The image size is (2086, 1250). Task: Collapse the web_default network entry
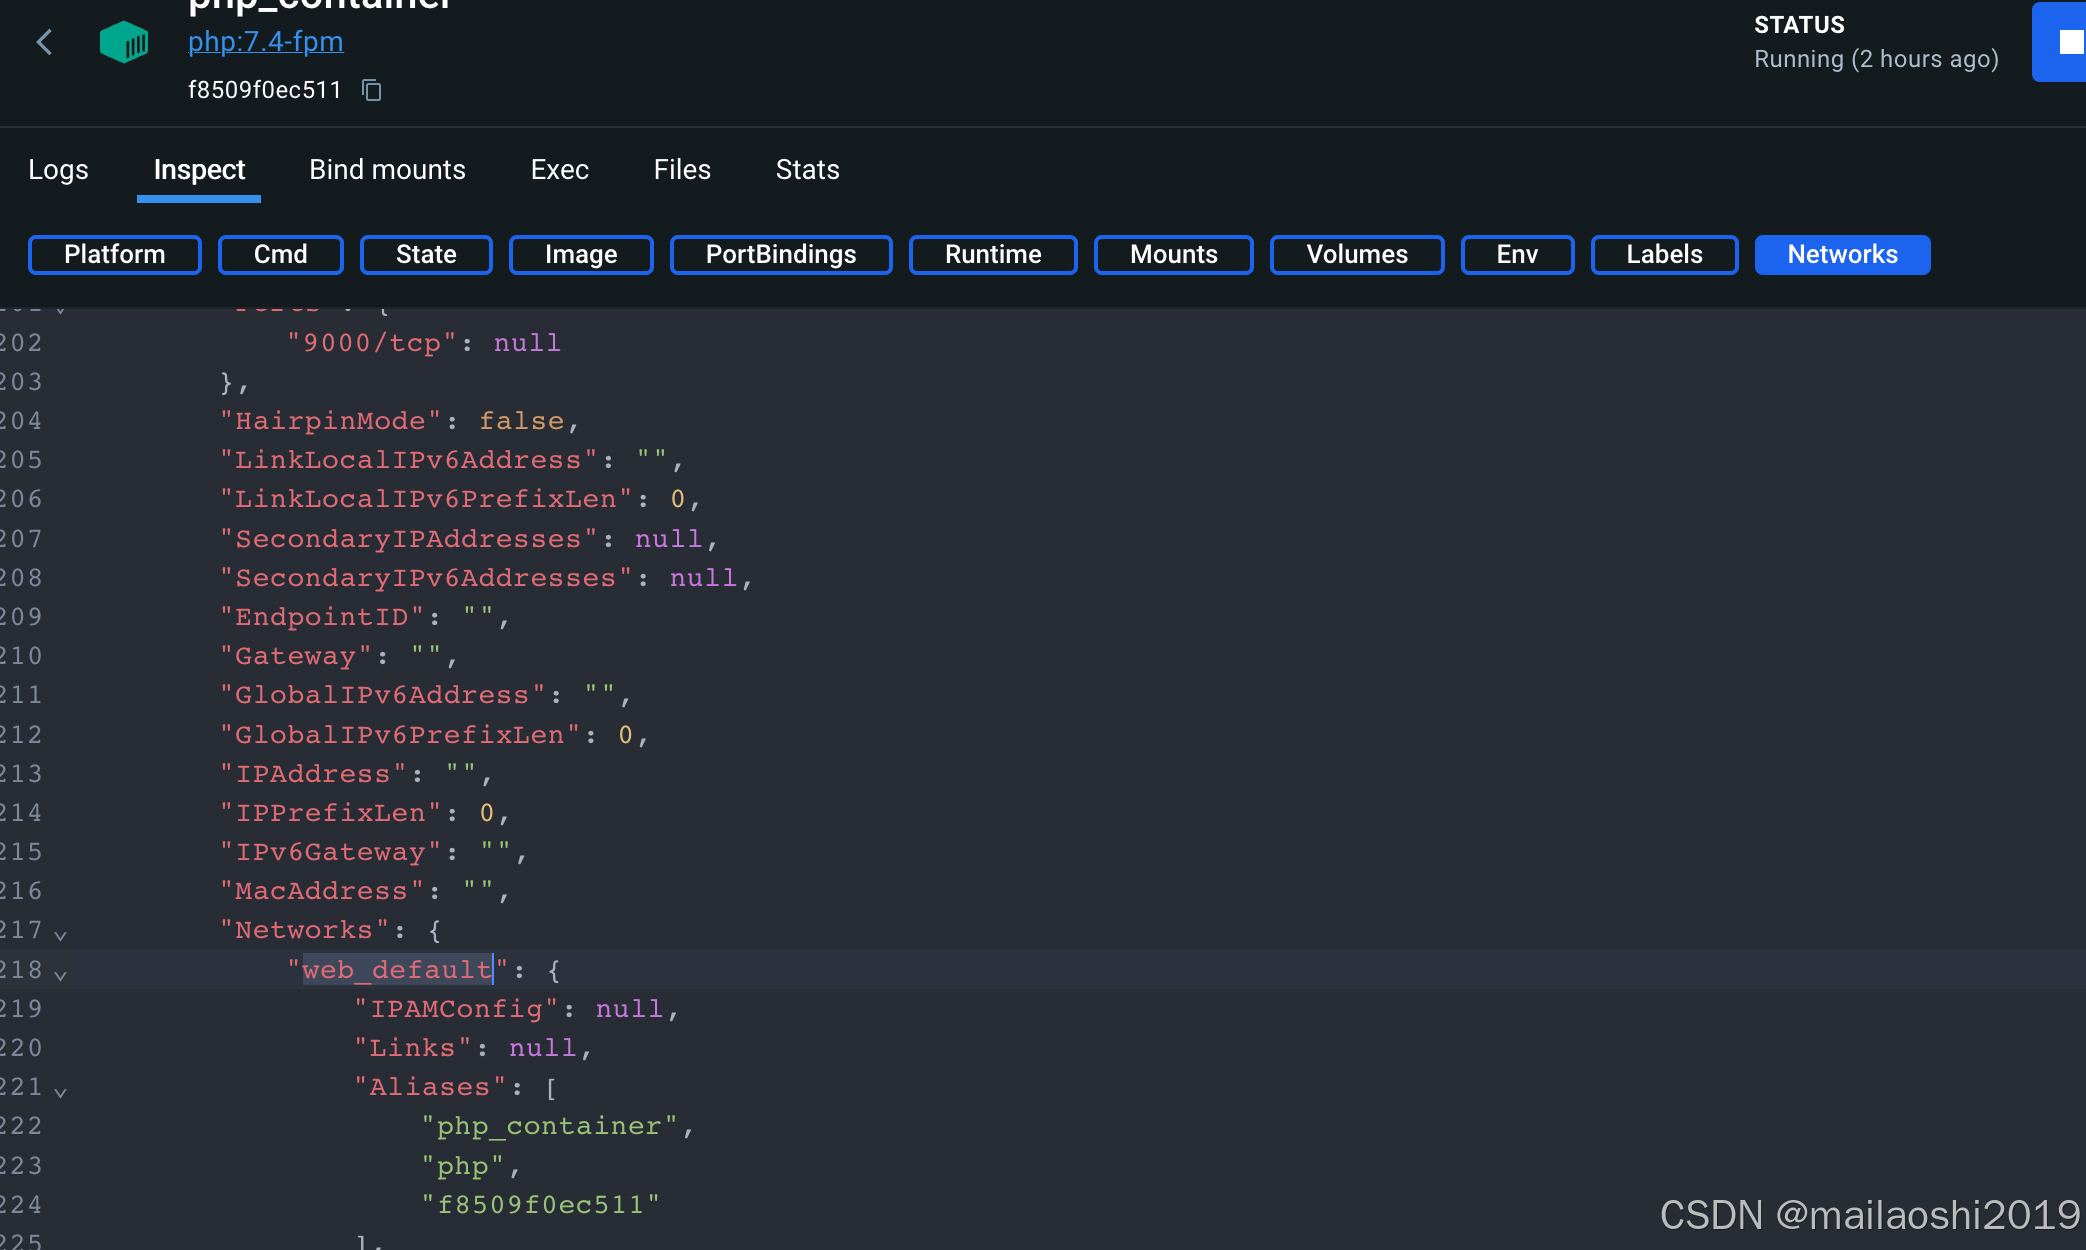pos(61,975)
